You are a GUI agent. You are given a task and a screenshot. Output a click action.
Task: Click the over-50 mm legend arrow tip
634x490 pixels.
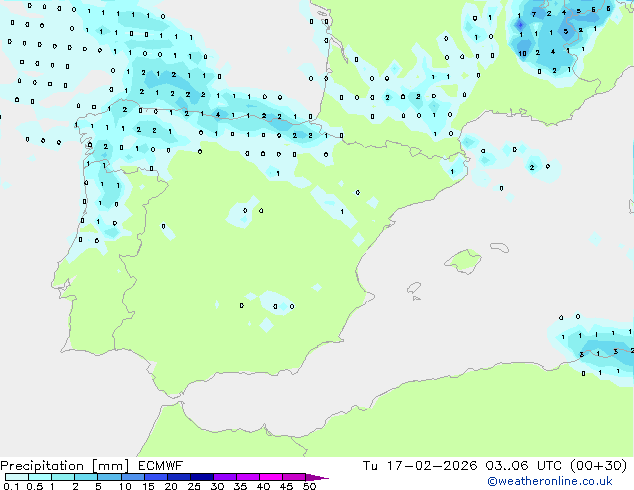317,477
